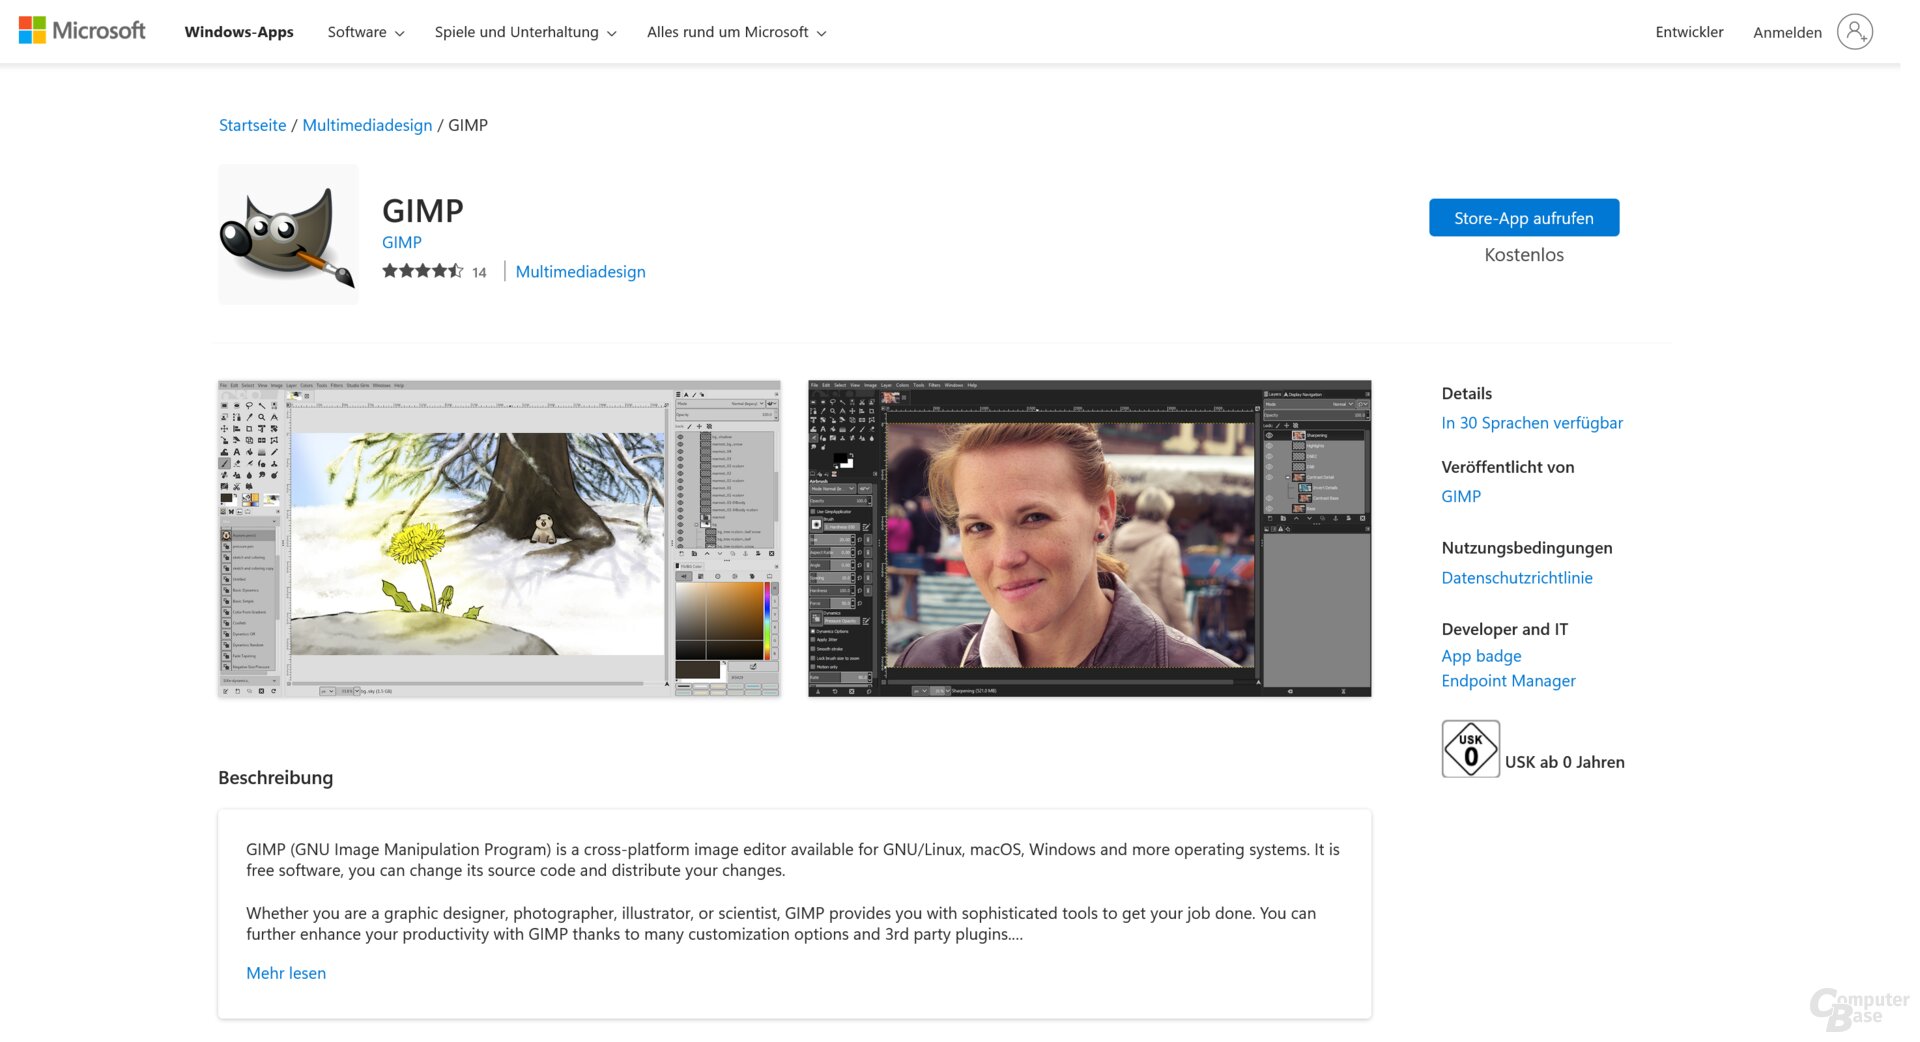
Task: Click the GIMP Wilber app icon
Action: pyautogui.click(x=288, y=234)
